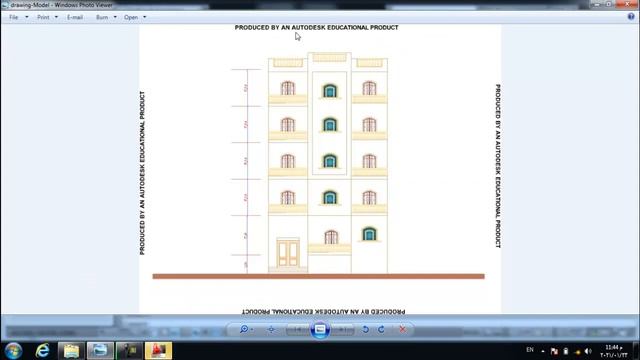
Task: Open the dark application taskbar button
Action: (x=129, y=351)
